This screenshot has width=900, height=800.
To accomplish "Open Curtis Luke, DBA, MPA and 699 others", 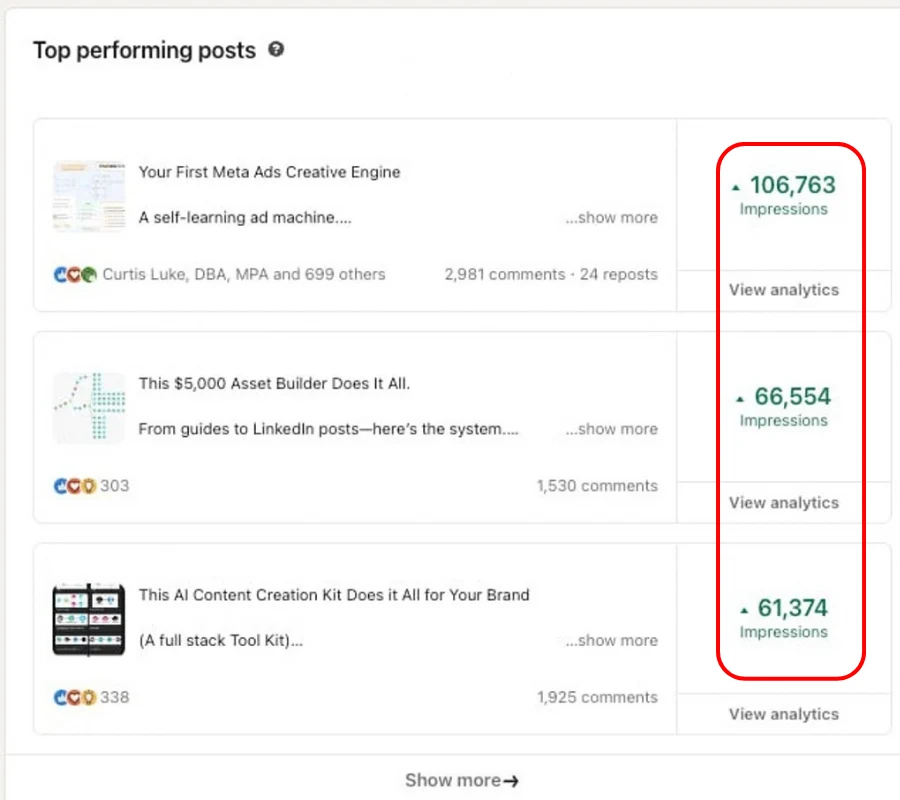I will [x=243, y=274].
